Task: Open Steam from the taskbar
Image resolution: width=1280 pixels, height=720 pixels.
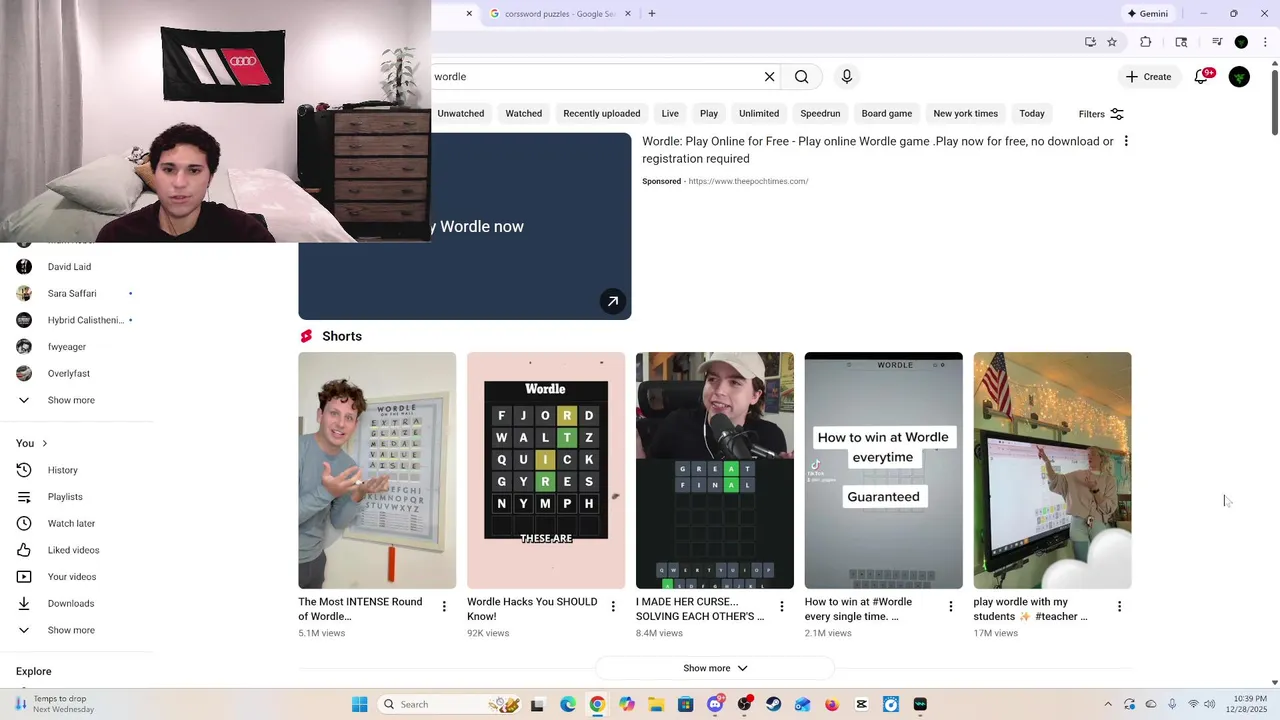Action: 773,704
